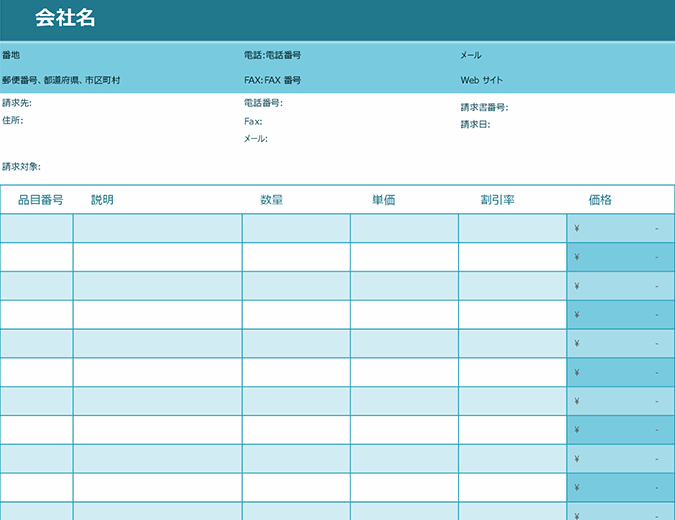
Task: Click the 請求先: label
Action: pos(17,103)
